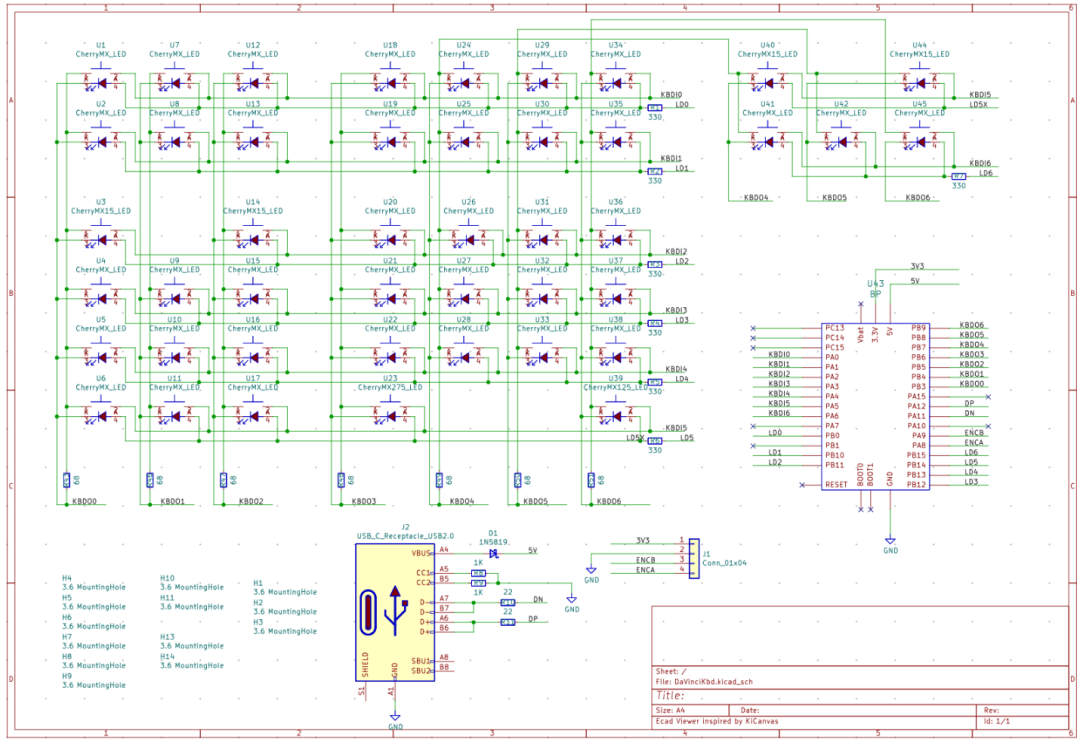Click the D1 1N5819 diode symbol
The width and height of the screenshot is (1080, 743).
click(x=494, y=553)
